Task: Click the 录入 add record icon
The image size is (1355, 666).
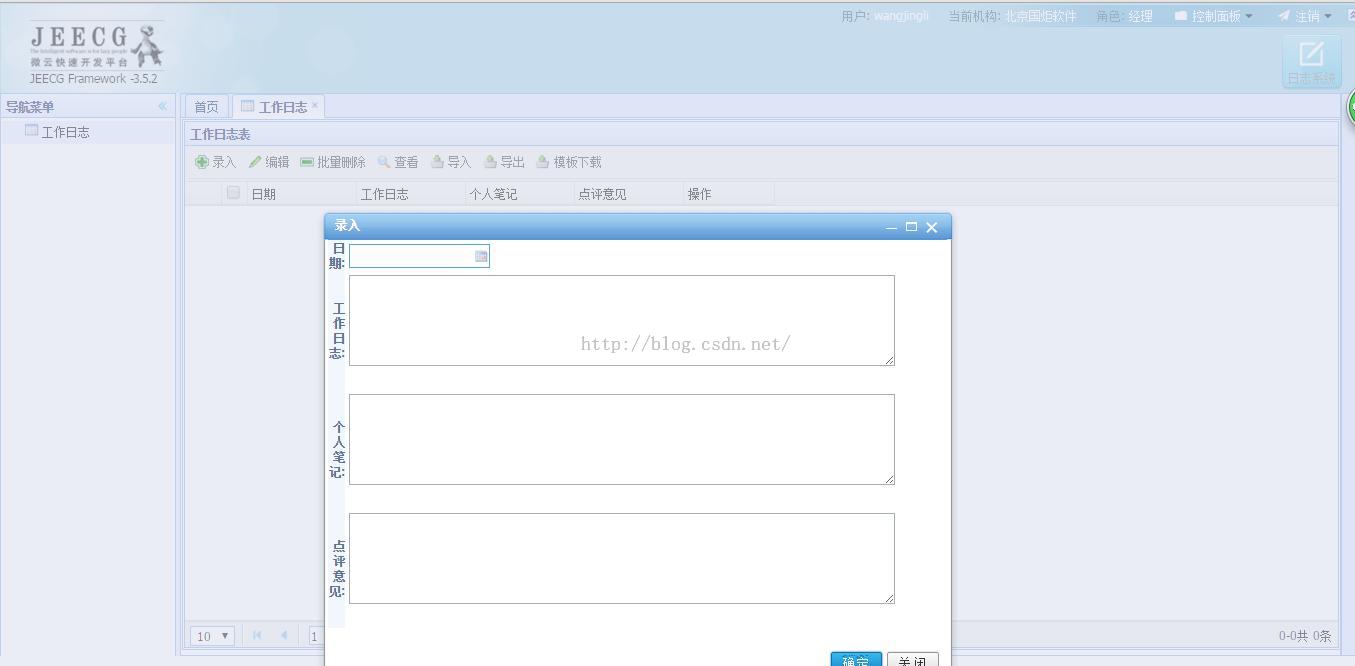Action: tap(202, 162)
